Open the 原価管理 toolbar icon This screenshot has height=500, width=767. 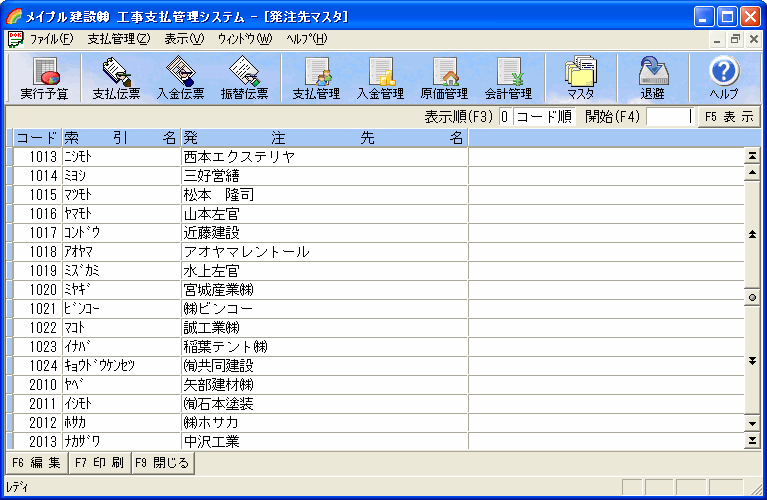[444, 78]
